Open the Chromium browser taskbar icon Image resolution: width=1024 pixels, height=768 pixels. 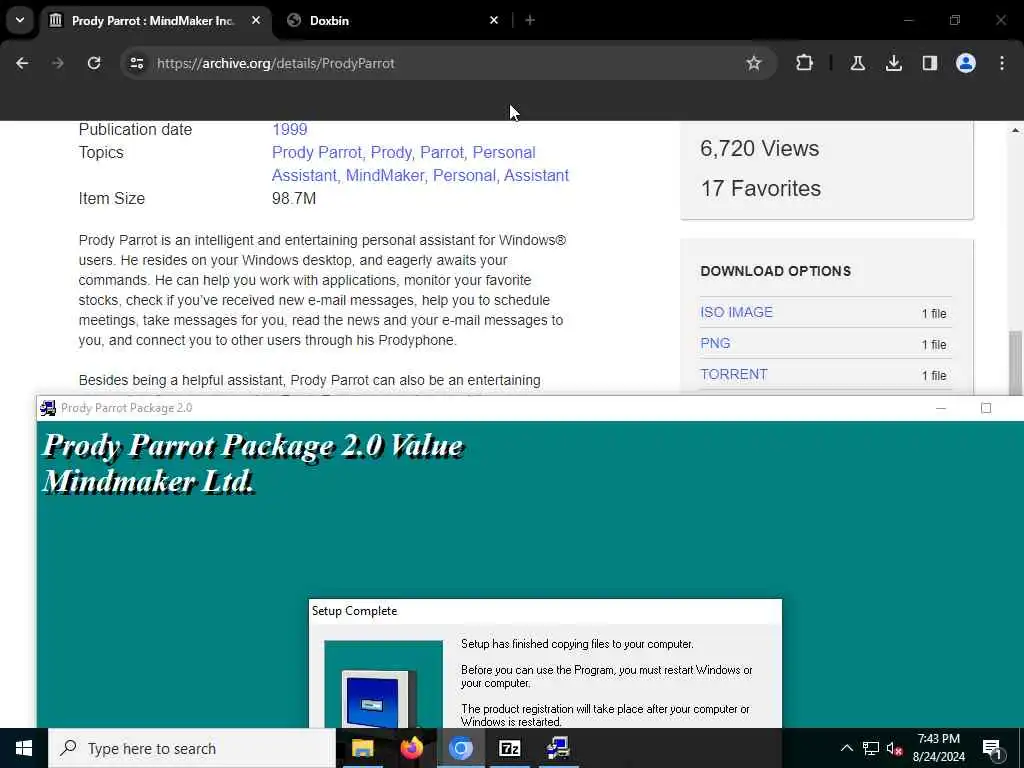pyautogui.click(x=460, y=748)
